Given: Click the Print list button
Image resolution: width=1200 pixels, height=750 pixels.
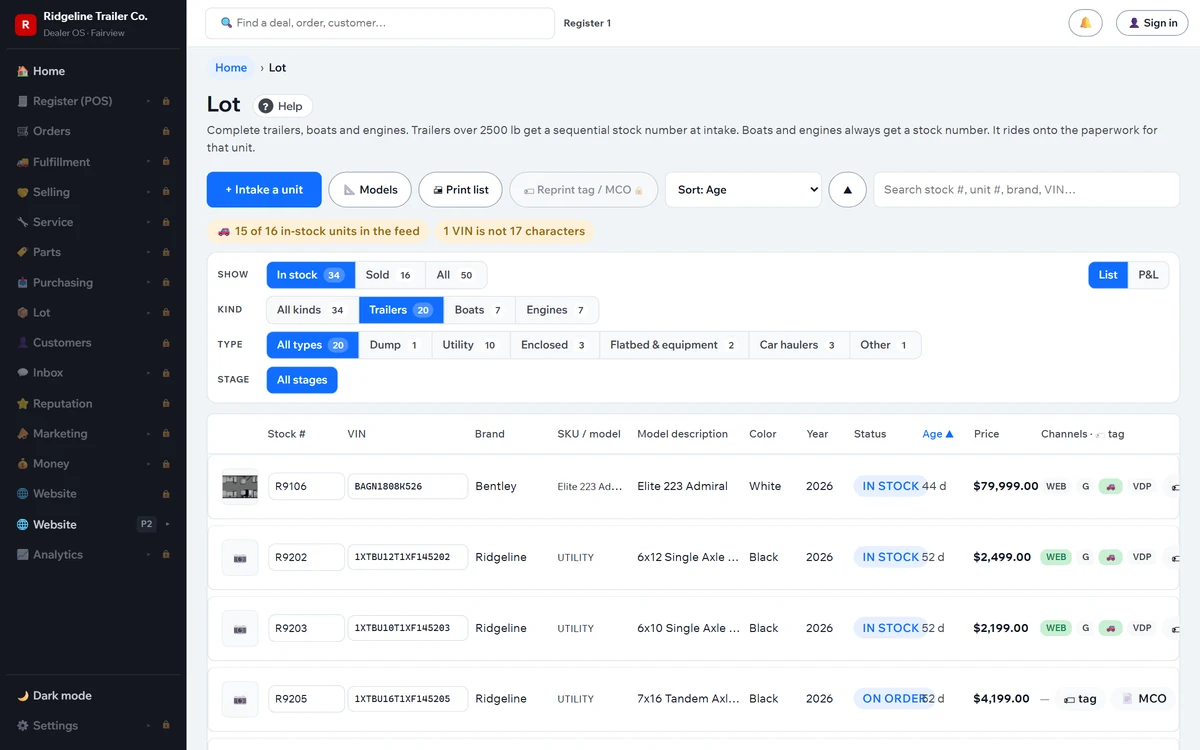Looking at the screenshot, I should [x=460, y=190].
